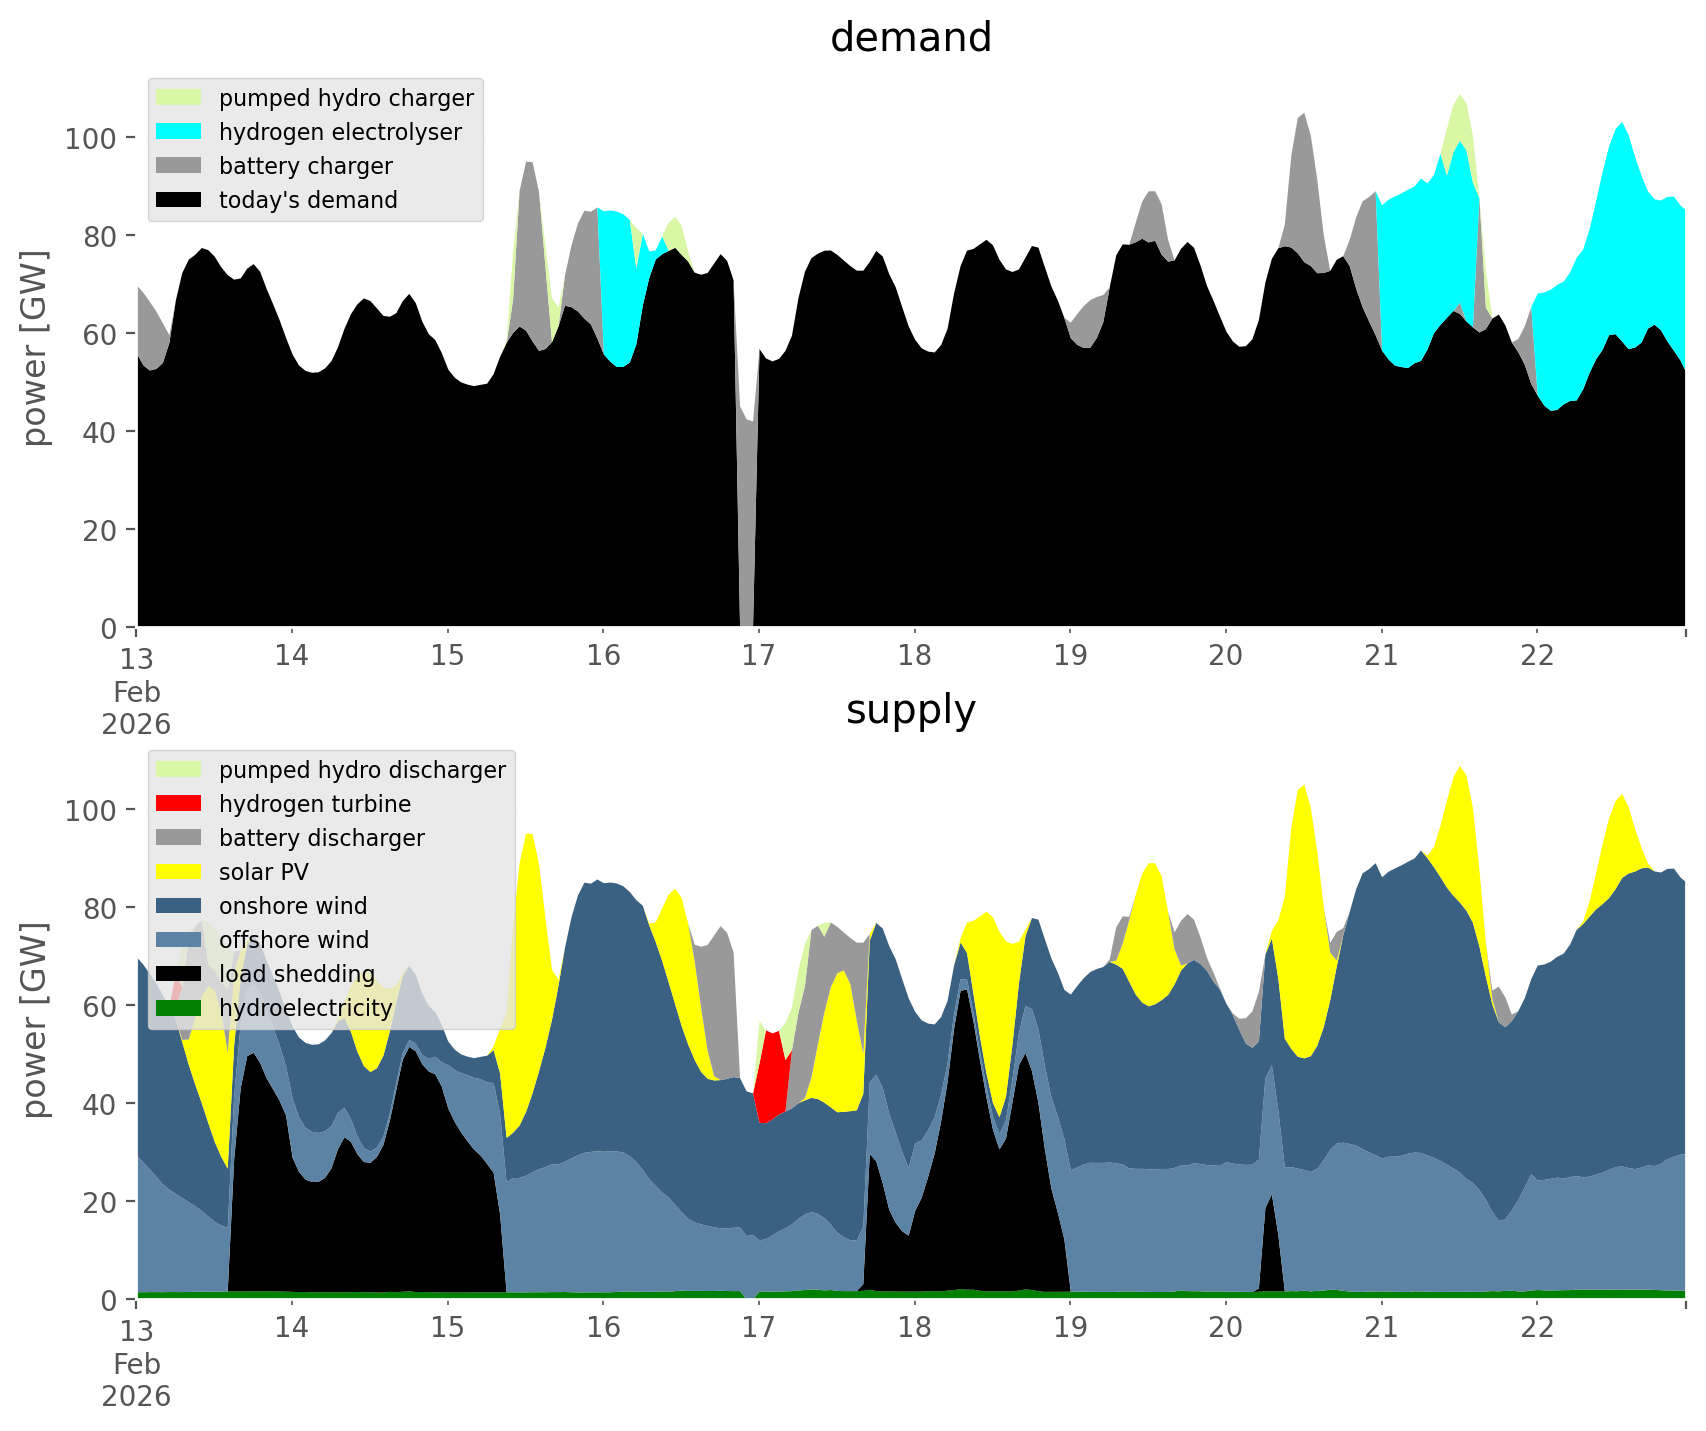The height and width of the screenshot is (1431, 1706).
Task: Click the "pumped hydro discharger" legend label
Action: coord(362,770)
